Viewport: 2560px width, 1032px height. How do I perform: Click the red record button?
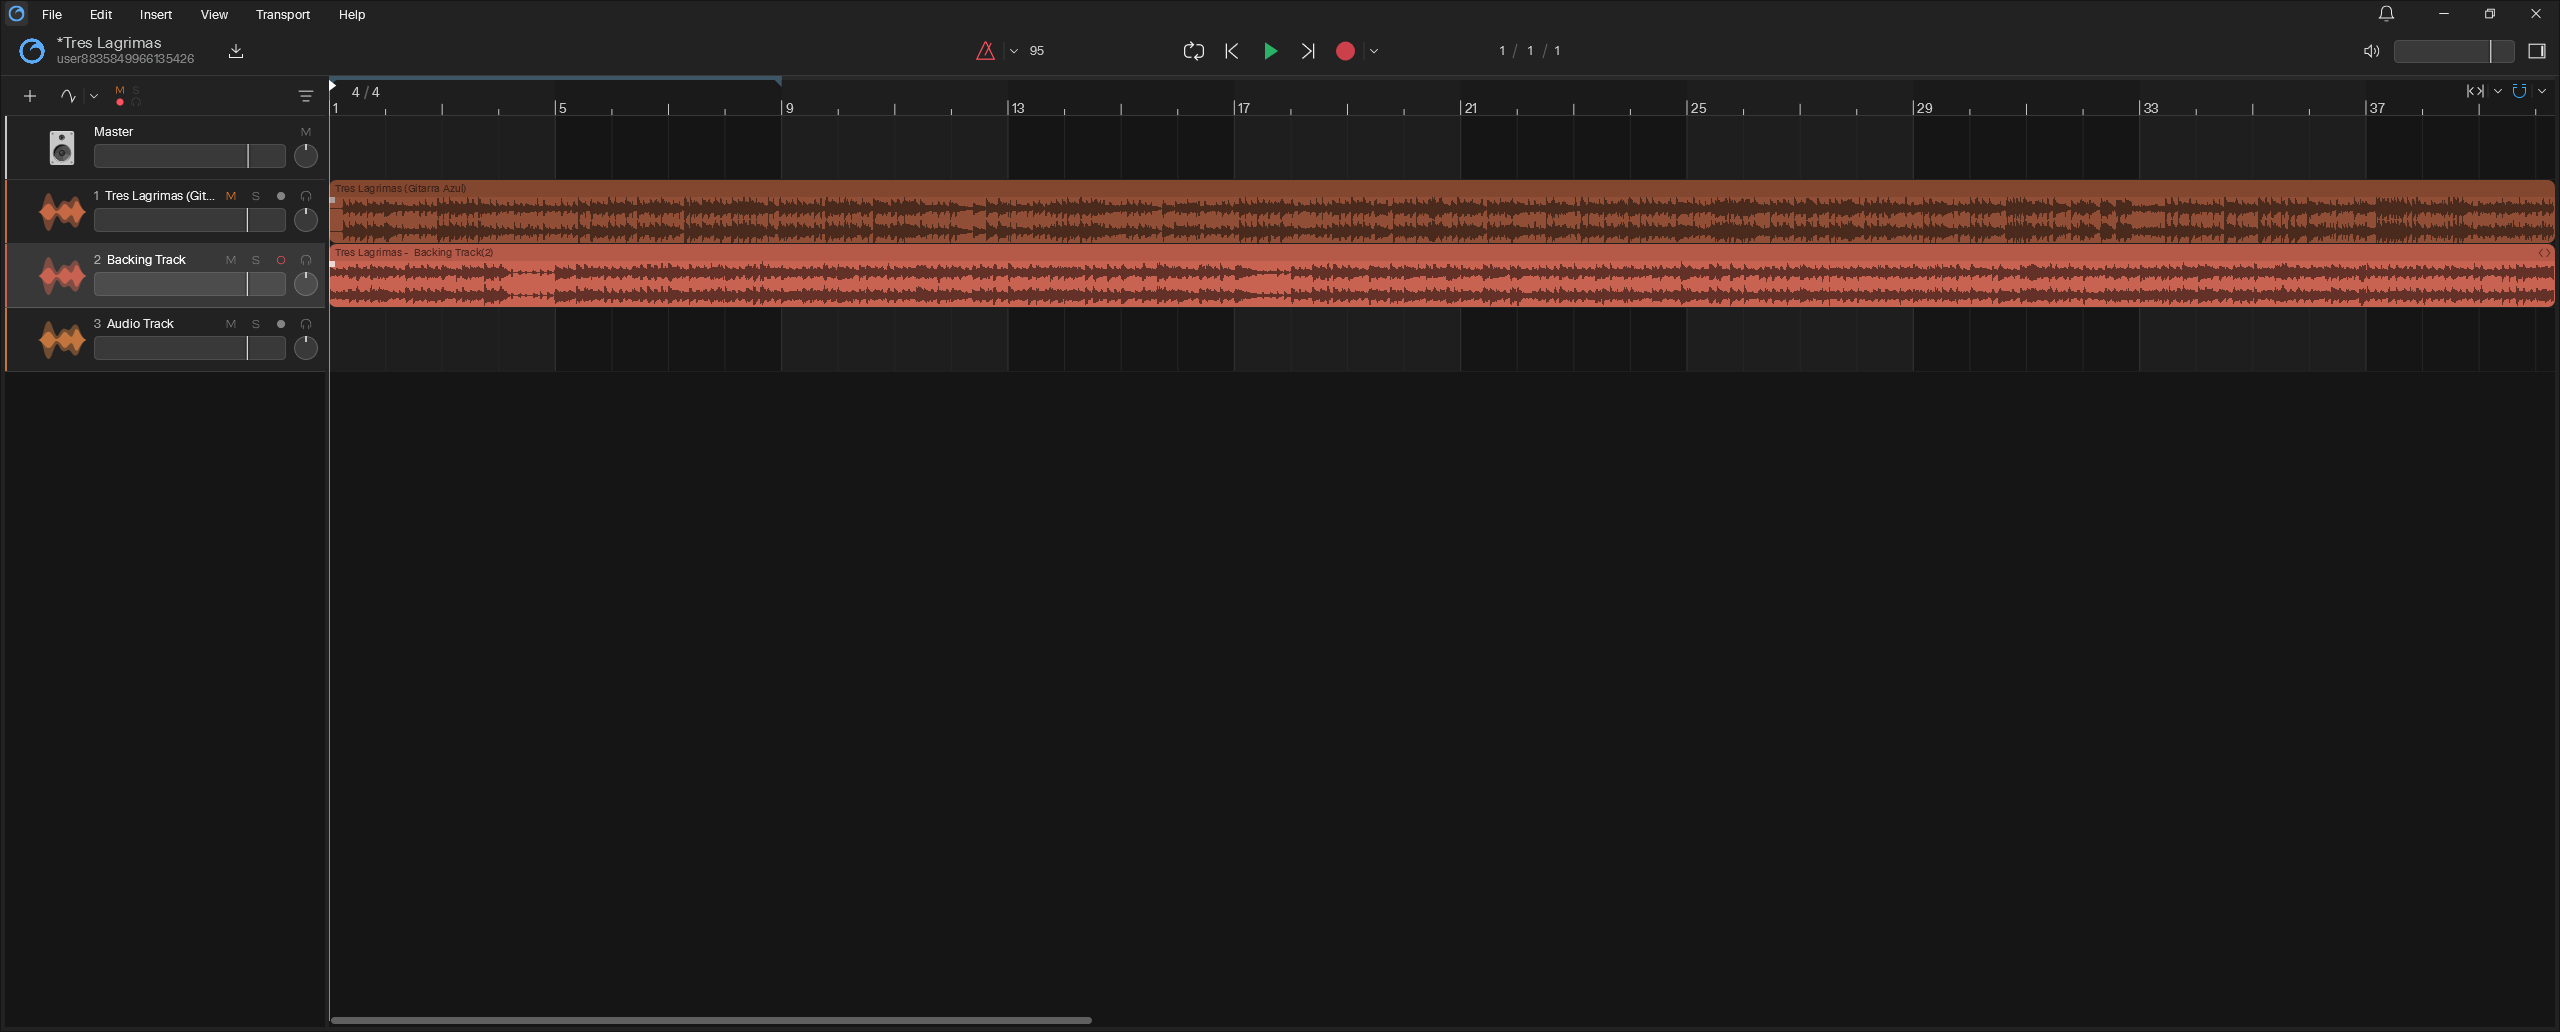coord(1345,51)
